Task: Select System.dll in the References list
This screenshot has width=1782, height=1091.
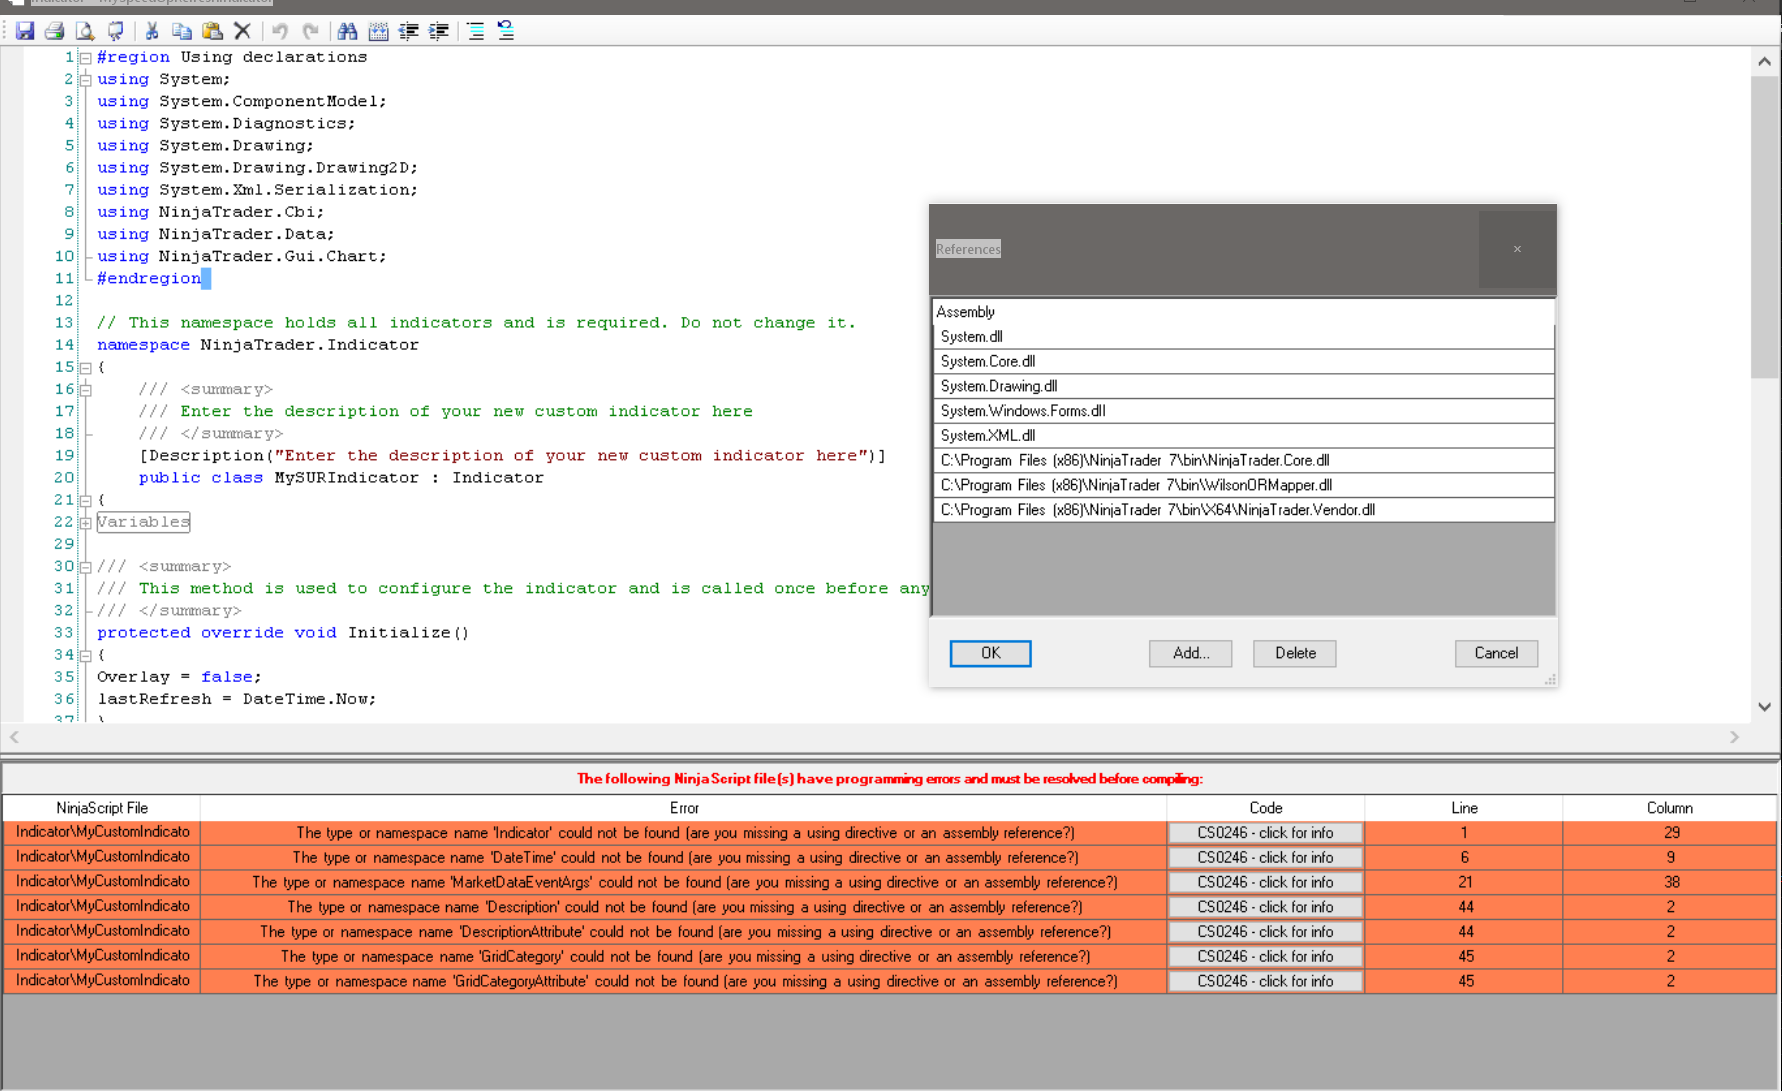Action: (1243, 337)
